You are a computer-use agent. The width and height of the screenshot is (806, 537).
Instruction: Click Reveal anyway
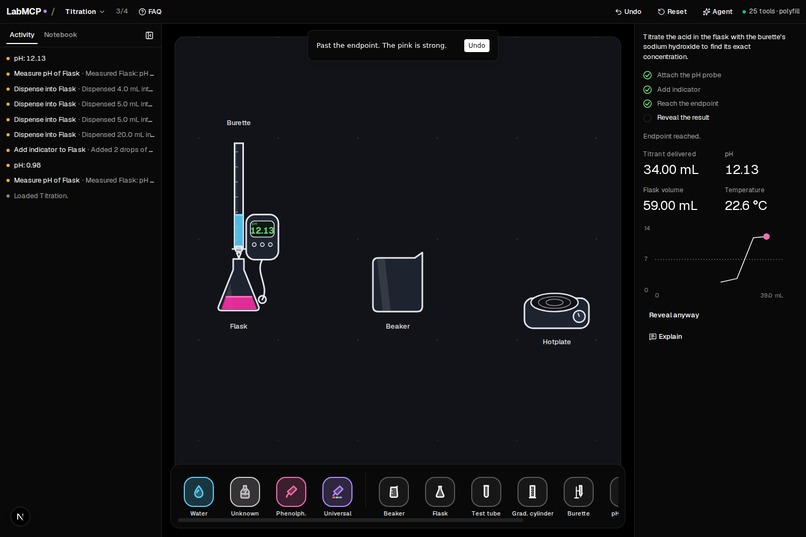pyautogui.click(x=674, y=315)
